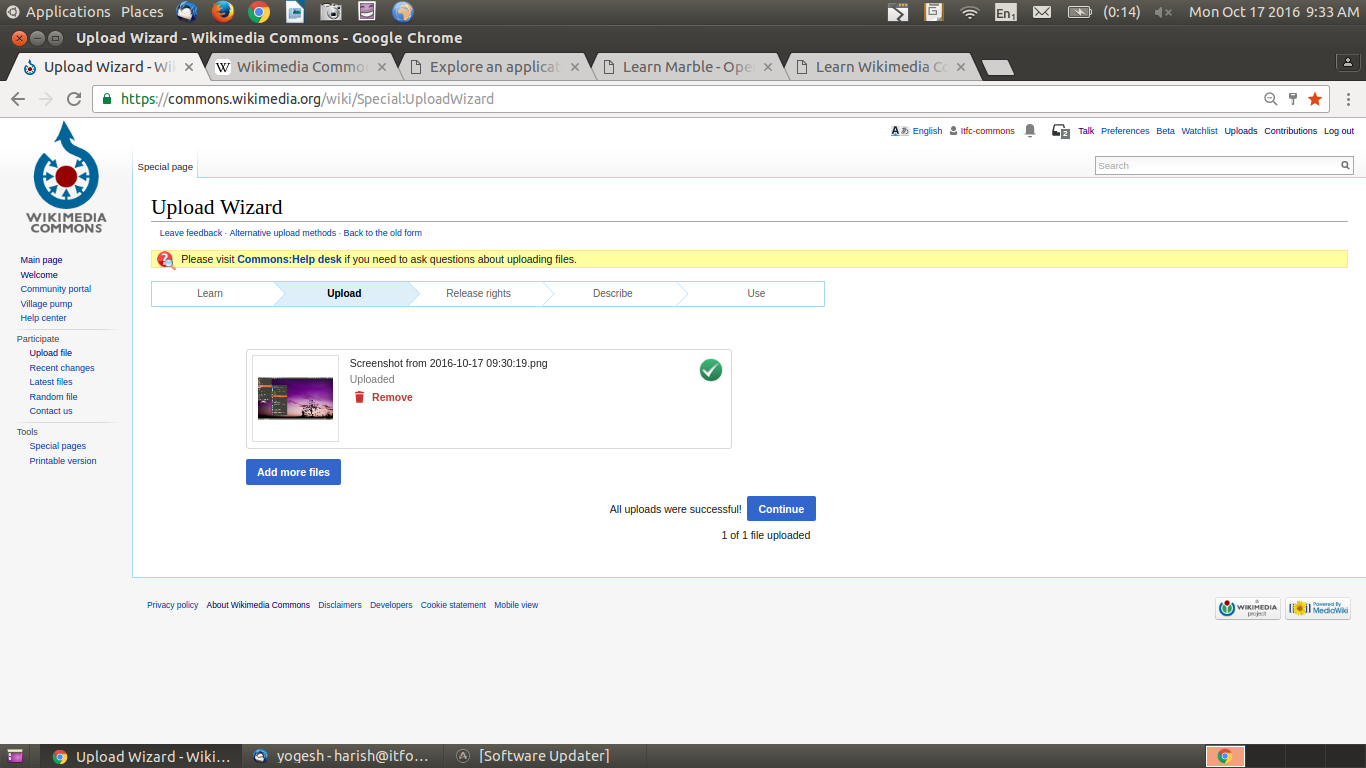
Task: Open the En keyboard layout indicator
Action: point(1005,12)
